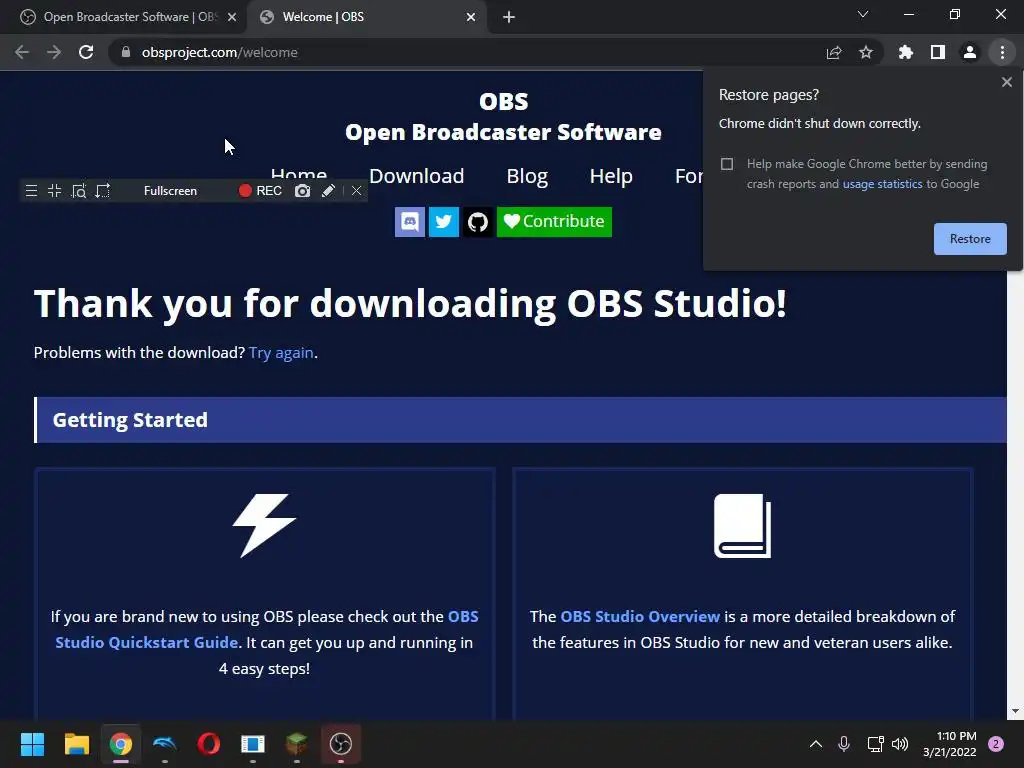Click the page scrollbar down arrow

1015,711
